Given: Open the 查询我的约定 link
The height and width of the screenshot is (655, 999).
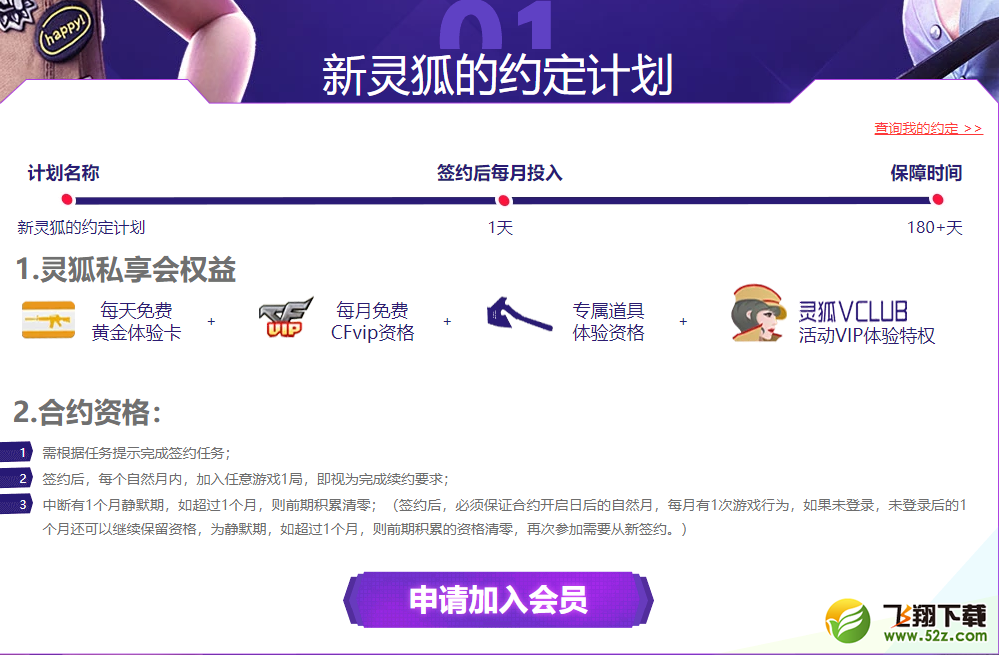Looking at the screenshot, I should 928,128.
